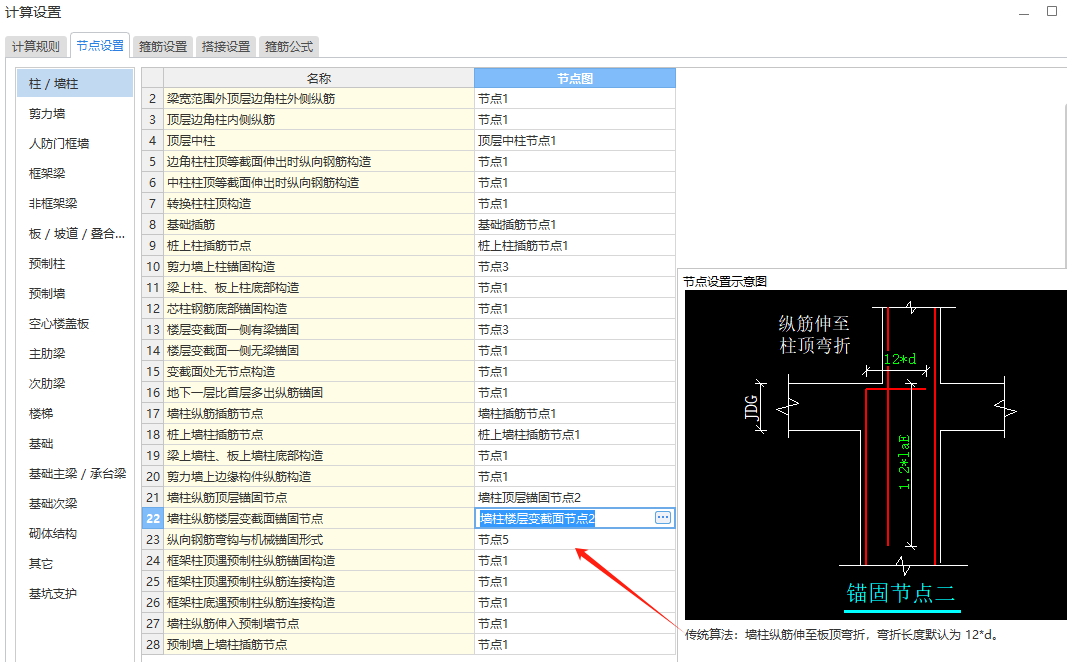Screen dimensions: 1067x662
Task: Open the 箍筋设置 tab
Action: pyautogui.click(x=163, y=46)
